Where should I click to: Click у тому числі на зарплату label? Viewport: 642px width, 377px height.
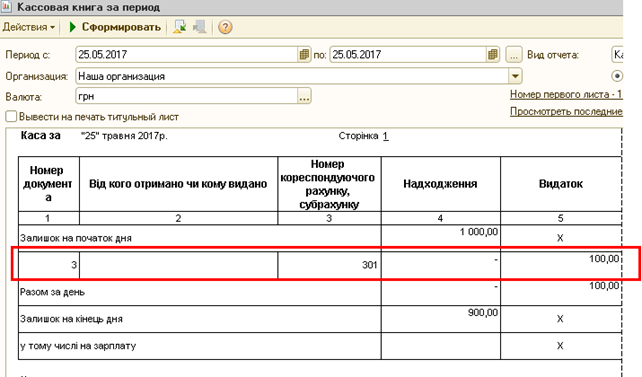(78, 346)
